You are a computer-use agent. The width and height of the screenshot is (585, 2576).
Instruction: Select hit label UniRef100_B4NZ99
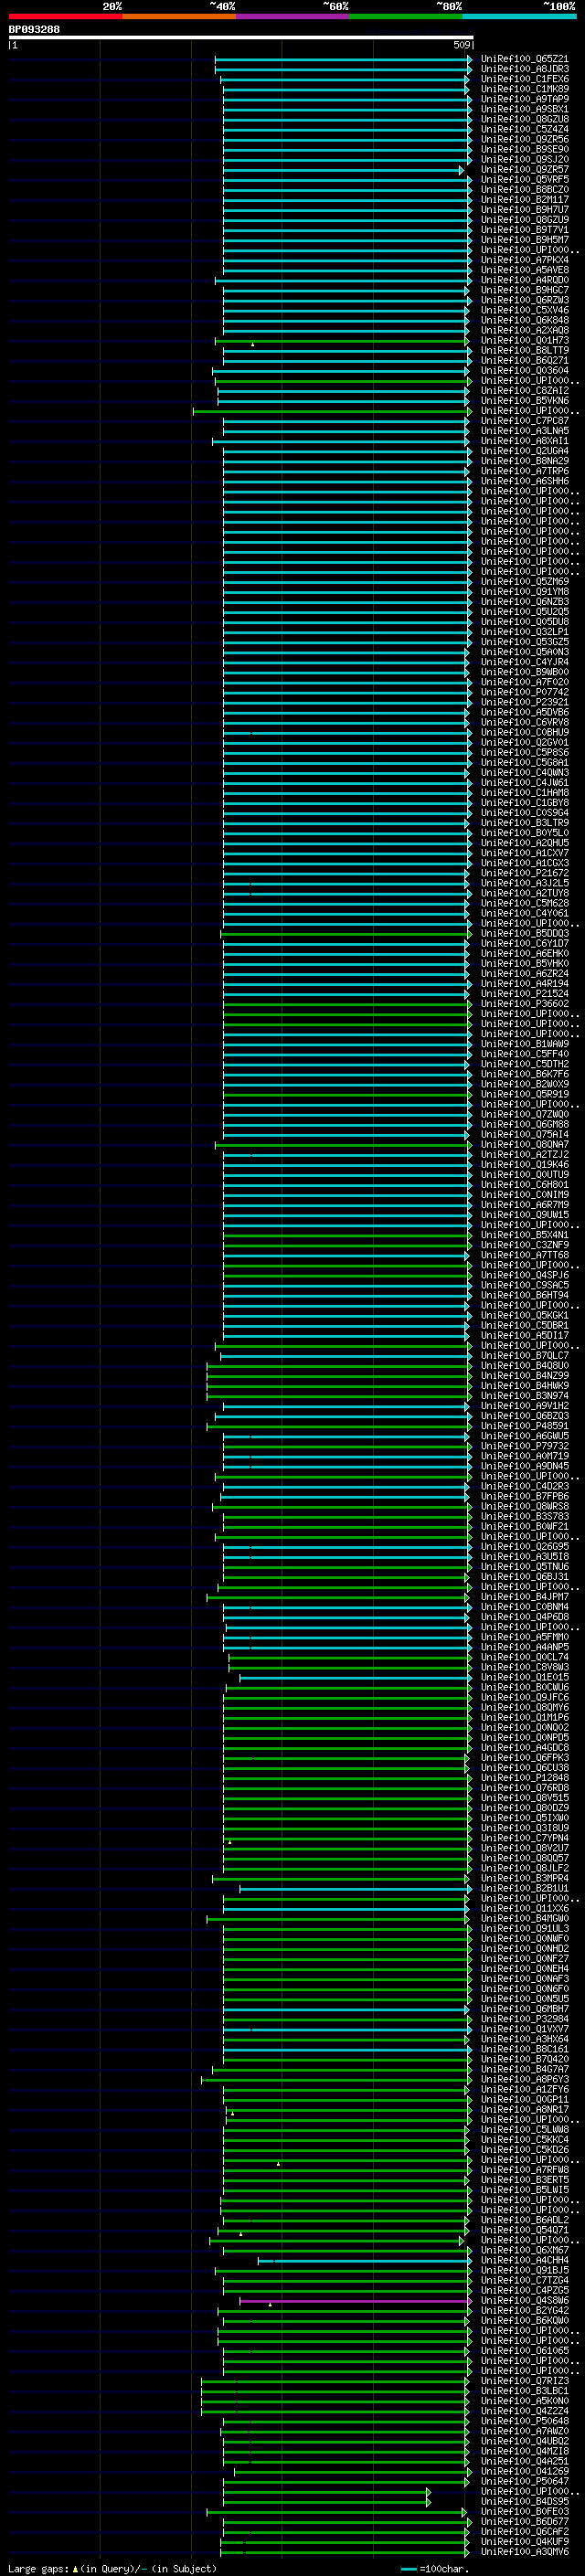click(525, 1376)
